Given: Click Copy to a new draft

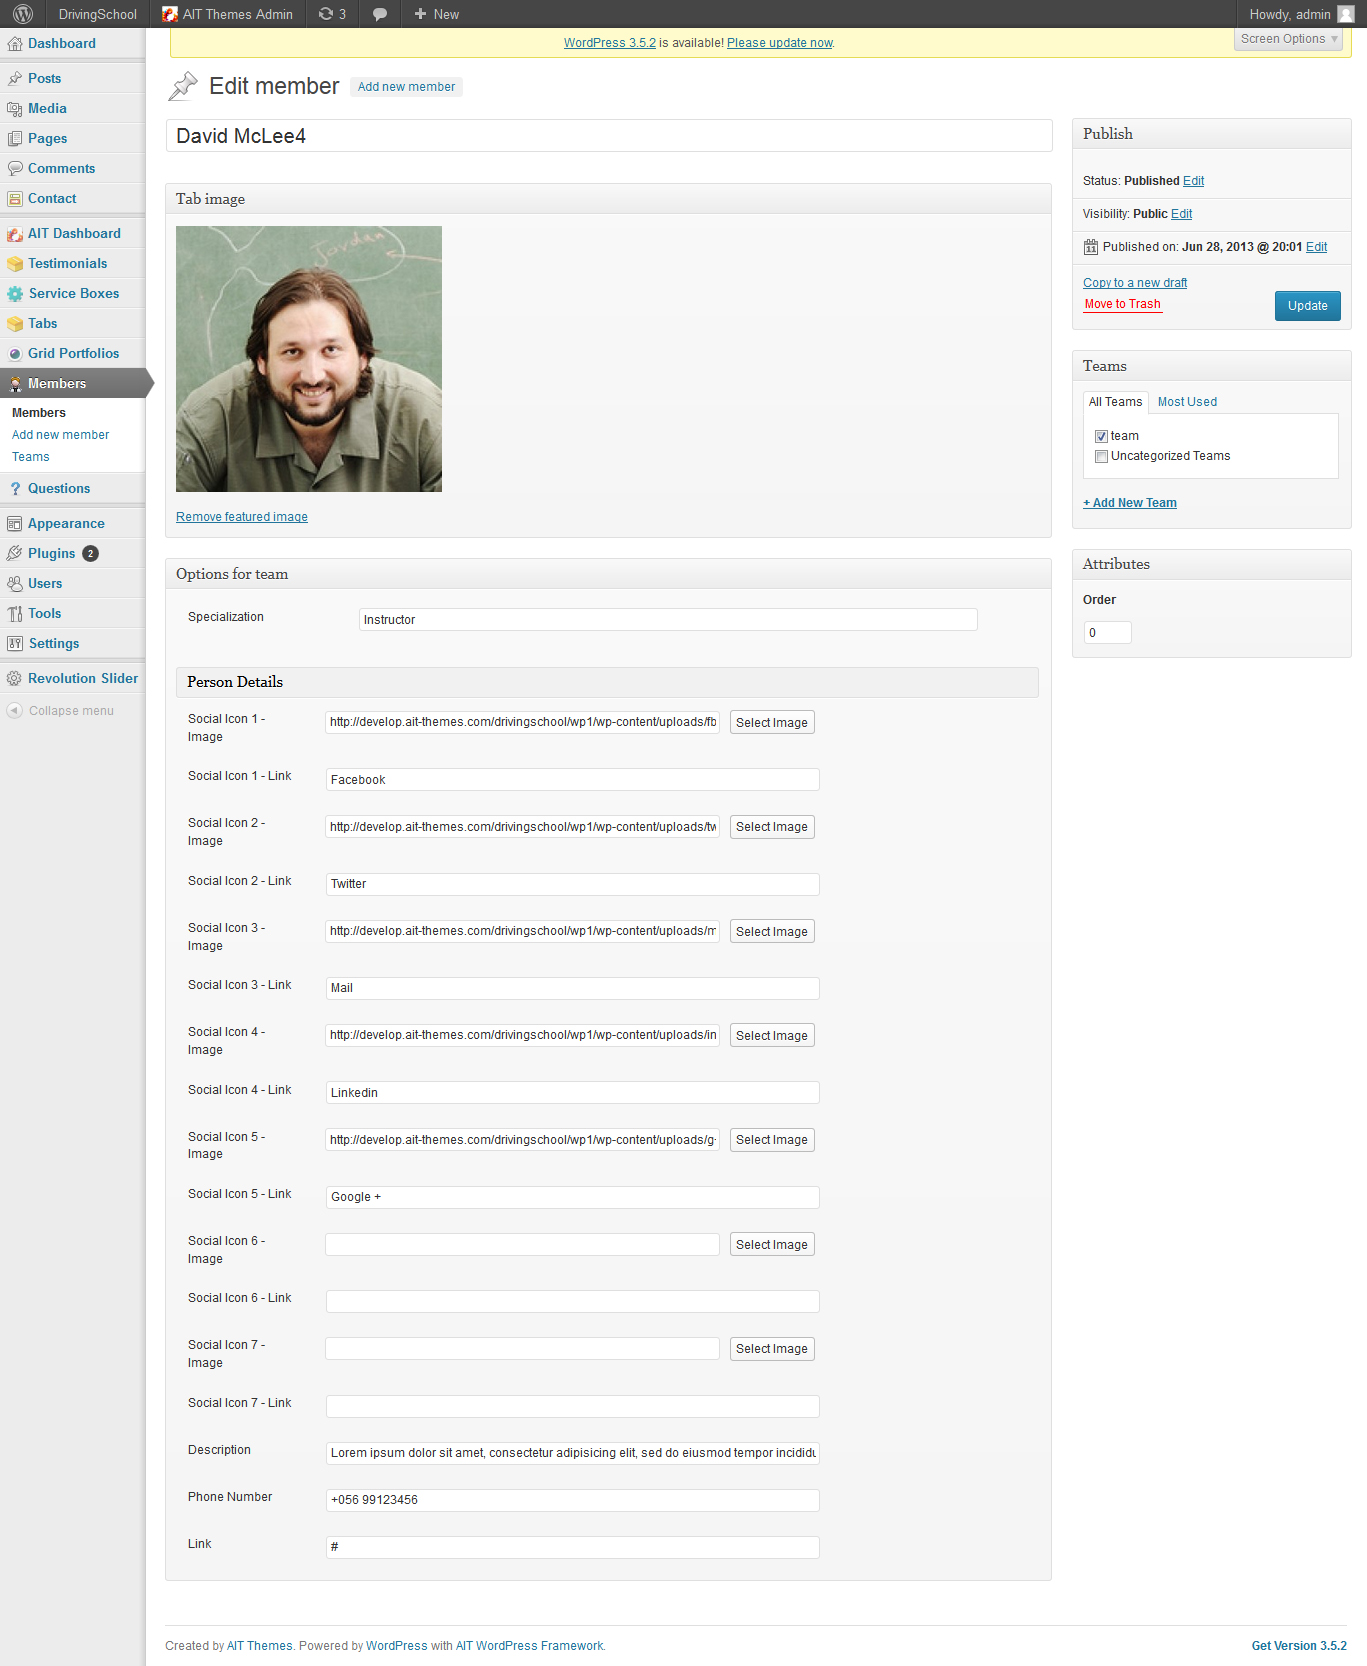Looking at the screenshot, I should (1135, 283).
